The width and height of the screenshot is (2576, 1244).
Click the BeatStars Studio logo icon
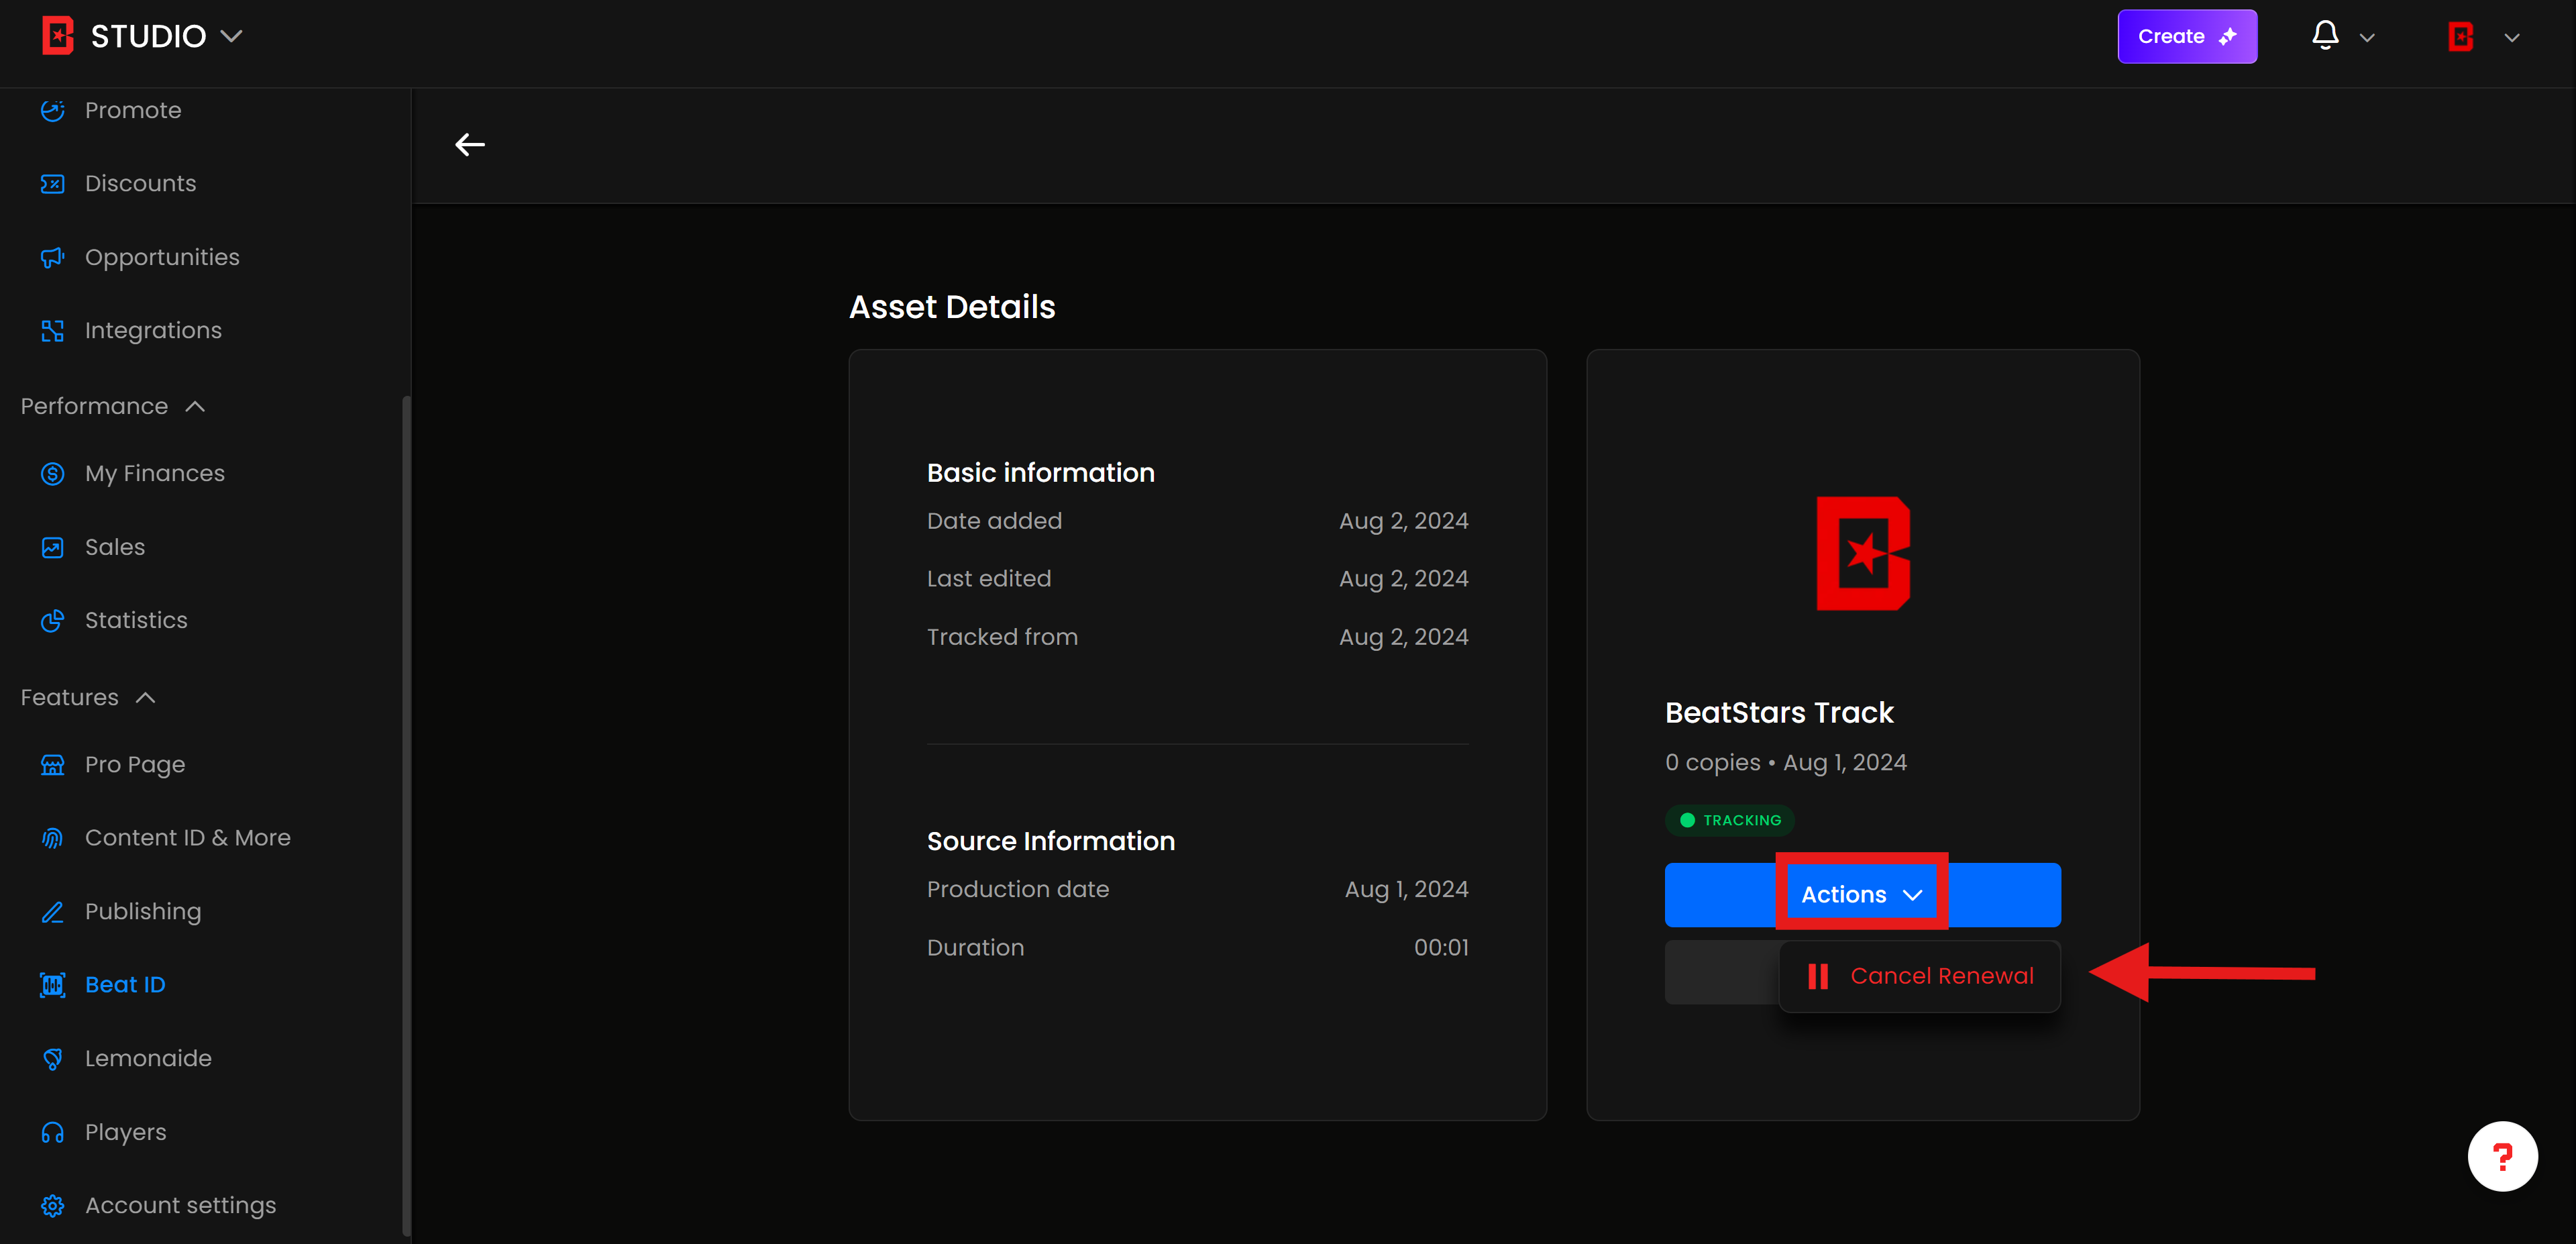coord(57,36)
